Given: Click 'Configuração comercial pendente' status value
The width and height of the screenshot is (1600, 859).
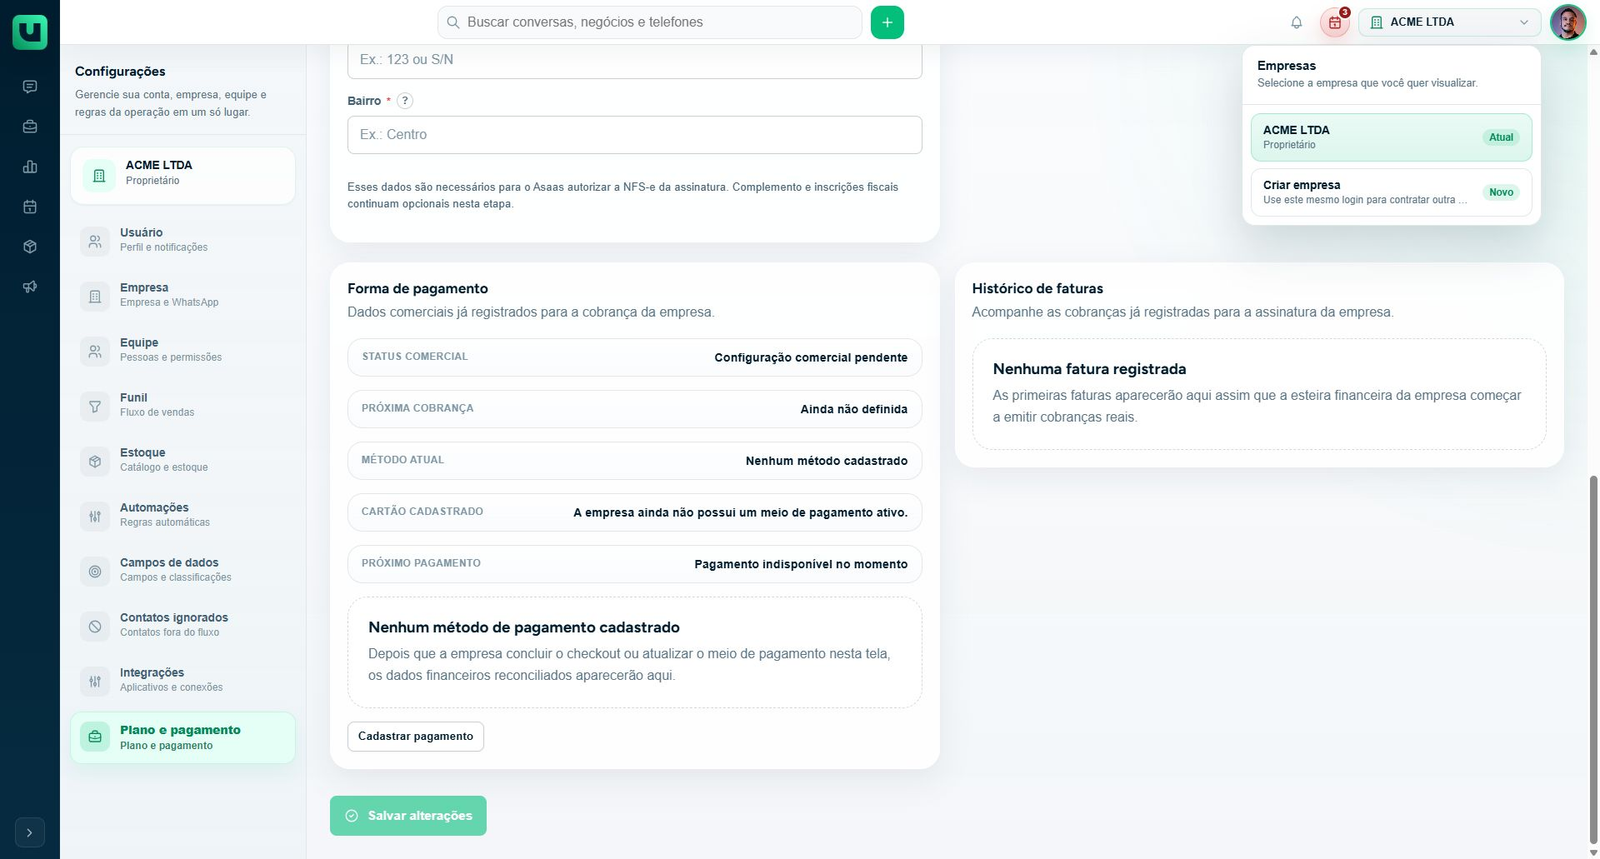Looking at the screenshot, I should click(811, 358).
